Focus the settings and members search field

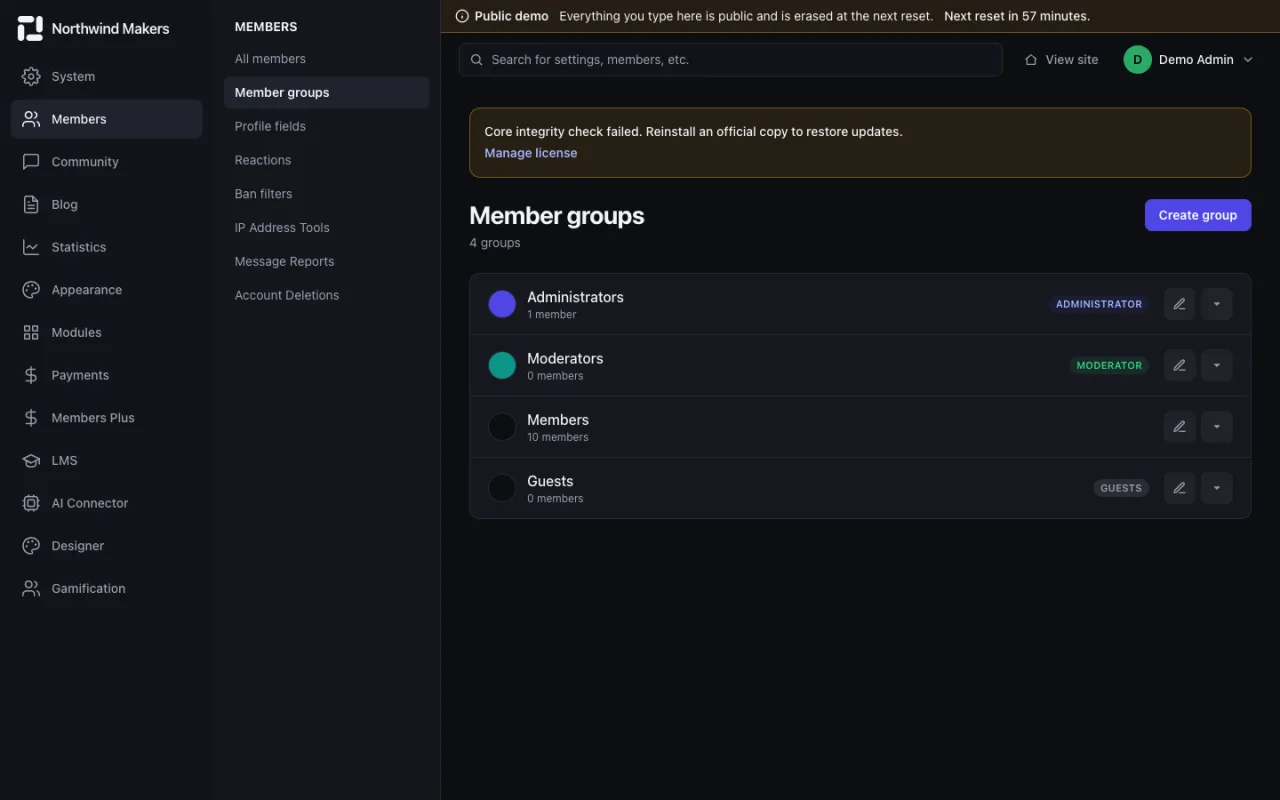(730, 60)
